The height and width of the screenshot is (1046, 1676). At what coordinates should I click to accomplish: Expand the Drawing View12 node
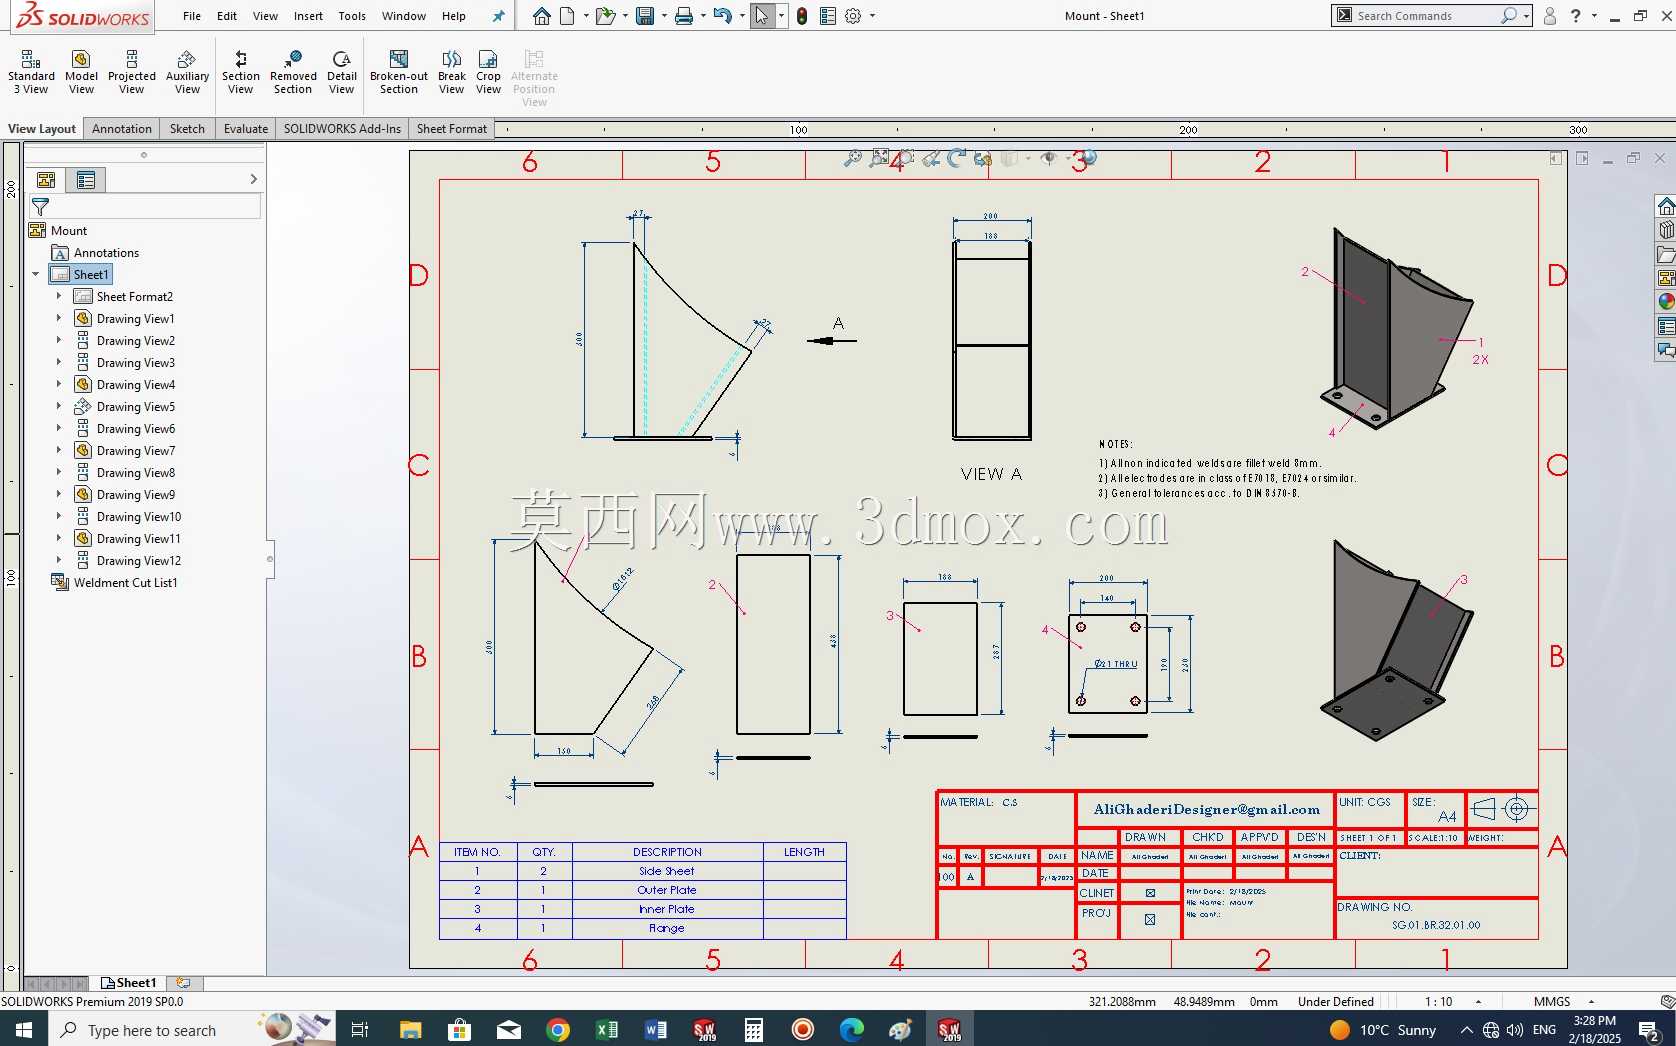tap(58, 560)
